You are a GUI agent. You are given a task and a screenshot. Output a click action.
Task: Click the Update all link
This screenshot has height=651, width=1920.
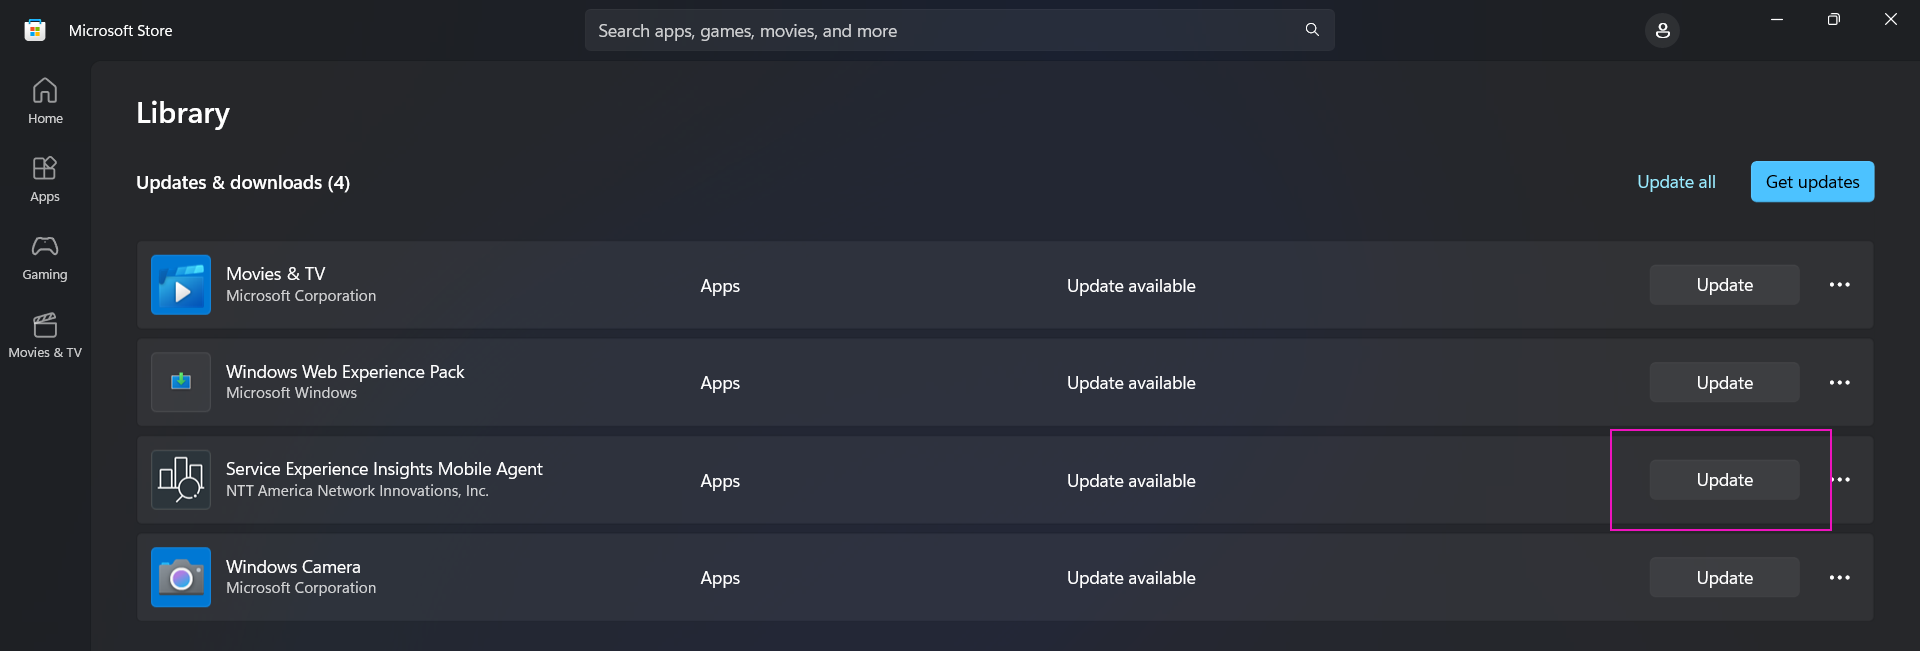[x=1676, y=182]
